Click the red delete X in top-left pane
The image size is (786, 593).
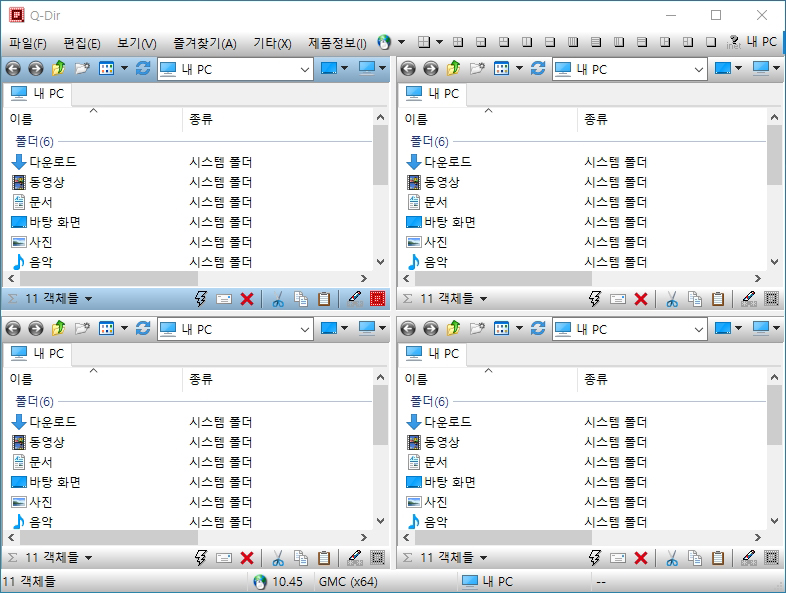247,299
